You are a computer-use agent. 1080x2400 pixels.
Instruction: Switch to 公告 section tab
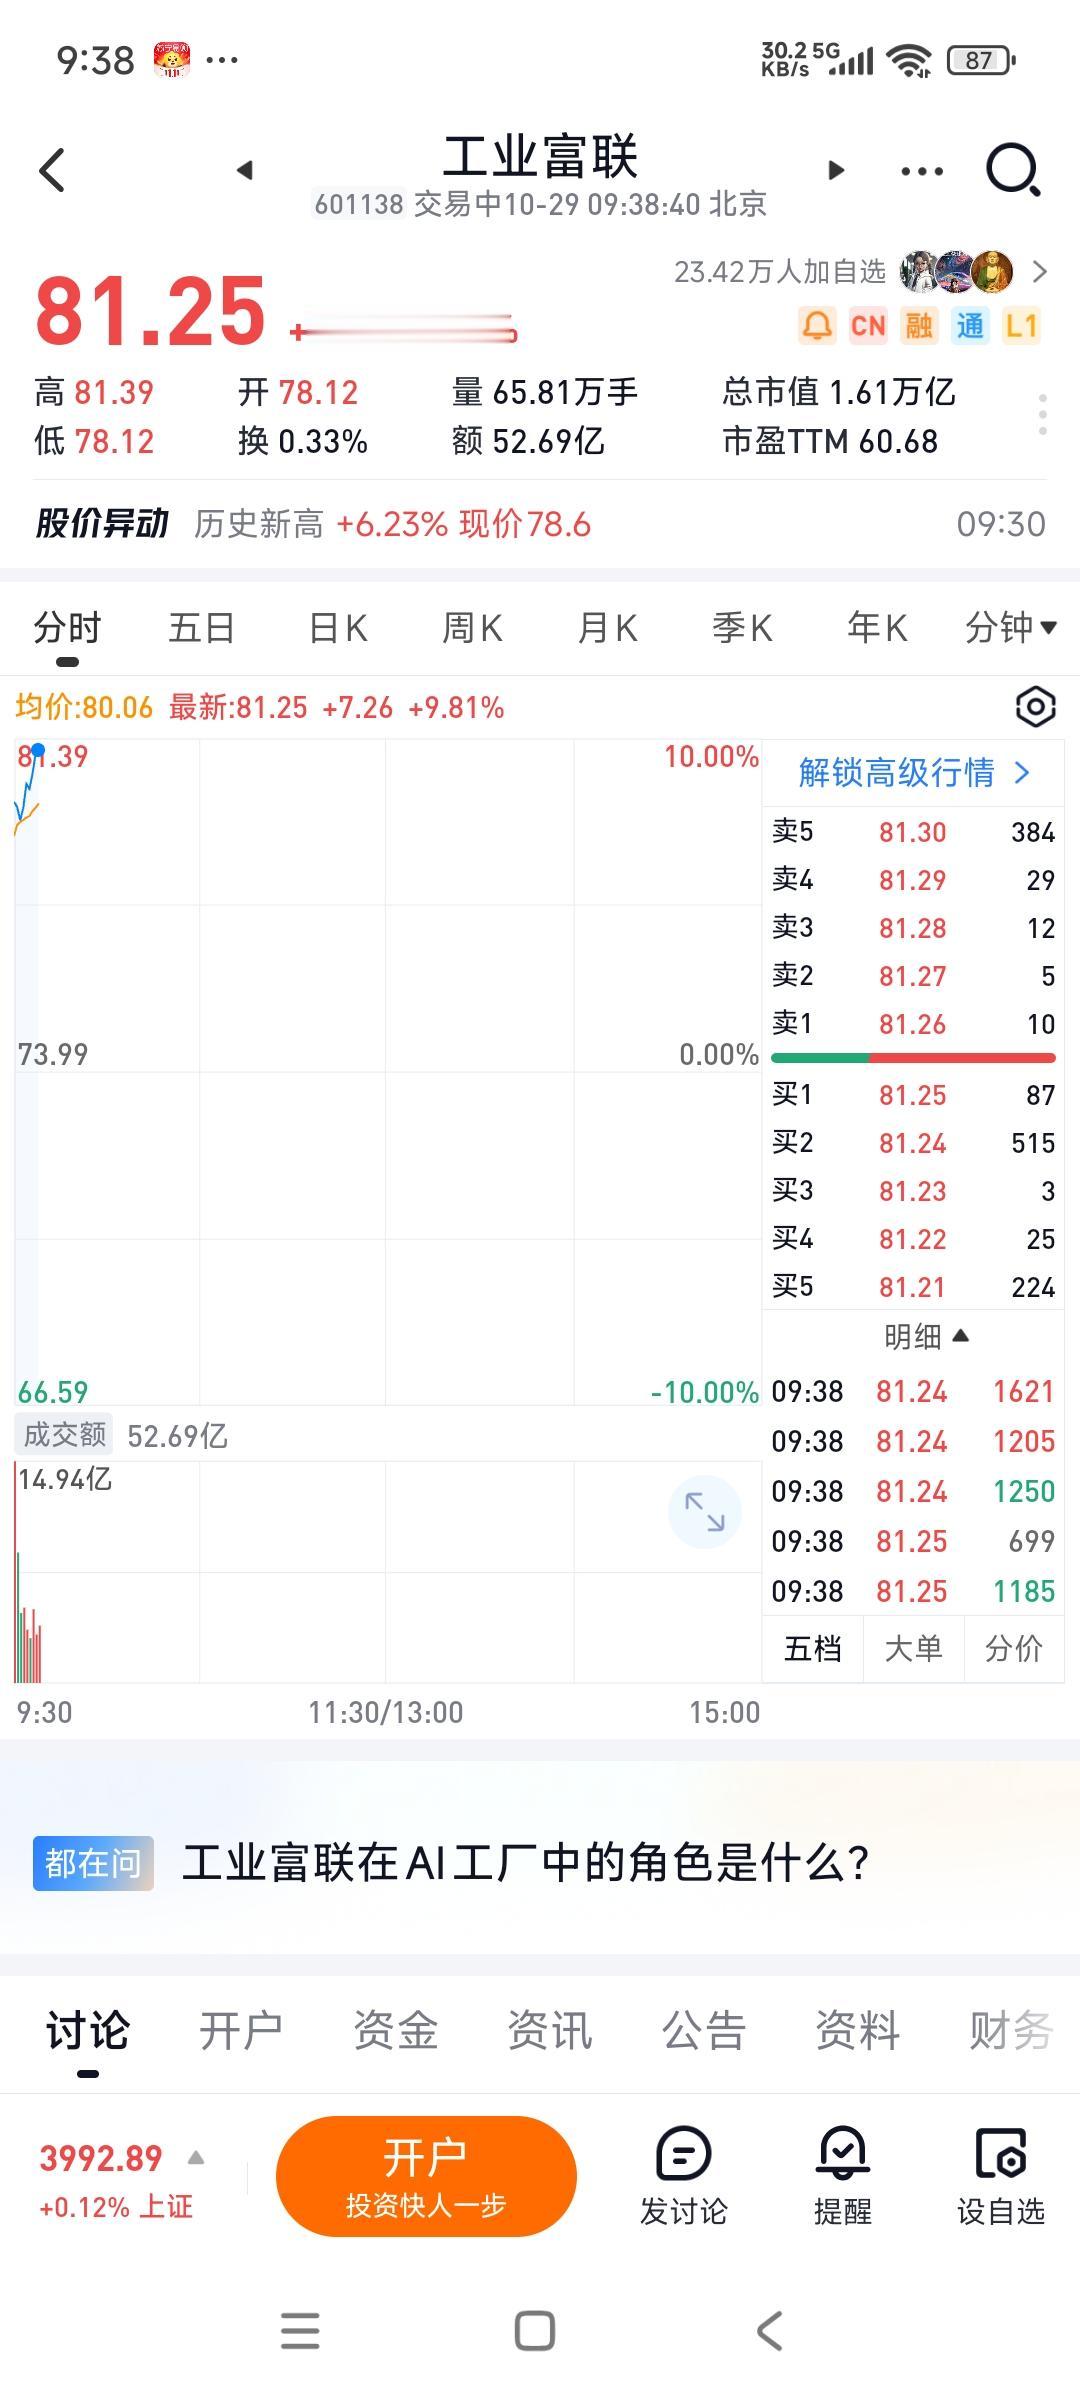click(x=703, y=2030)
